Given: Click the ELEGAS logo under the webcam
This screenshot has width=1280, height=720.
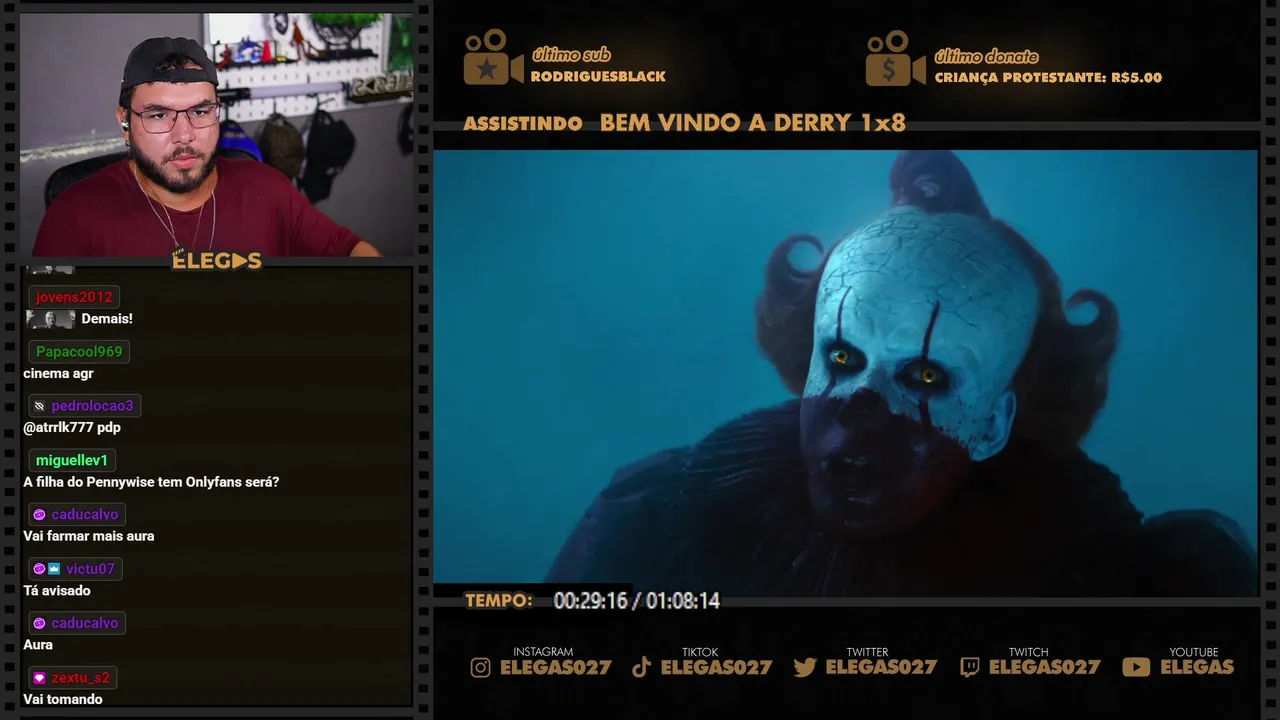Looking at the screenshot, I should pos(217,261).
